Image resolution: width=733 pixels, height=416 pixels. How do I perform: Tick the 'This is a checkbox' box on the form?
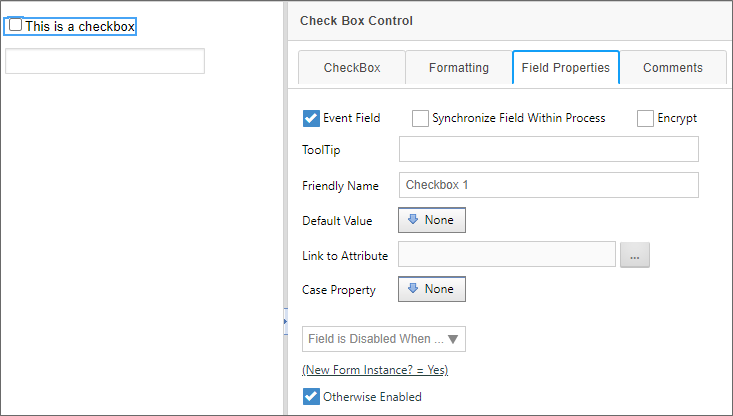tap(15, 26)
